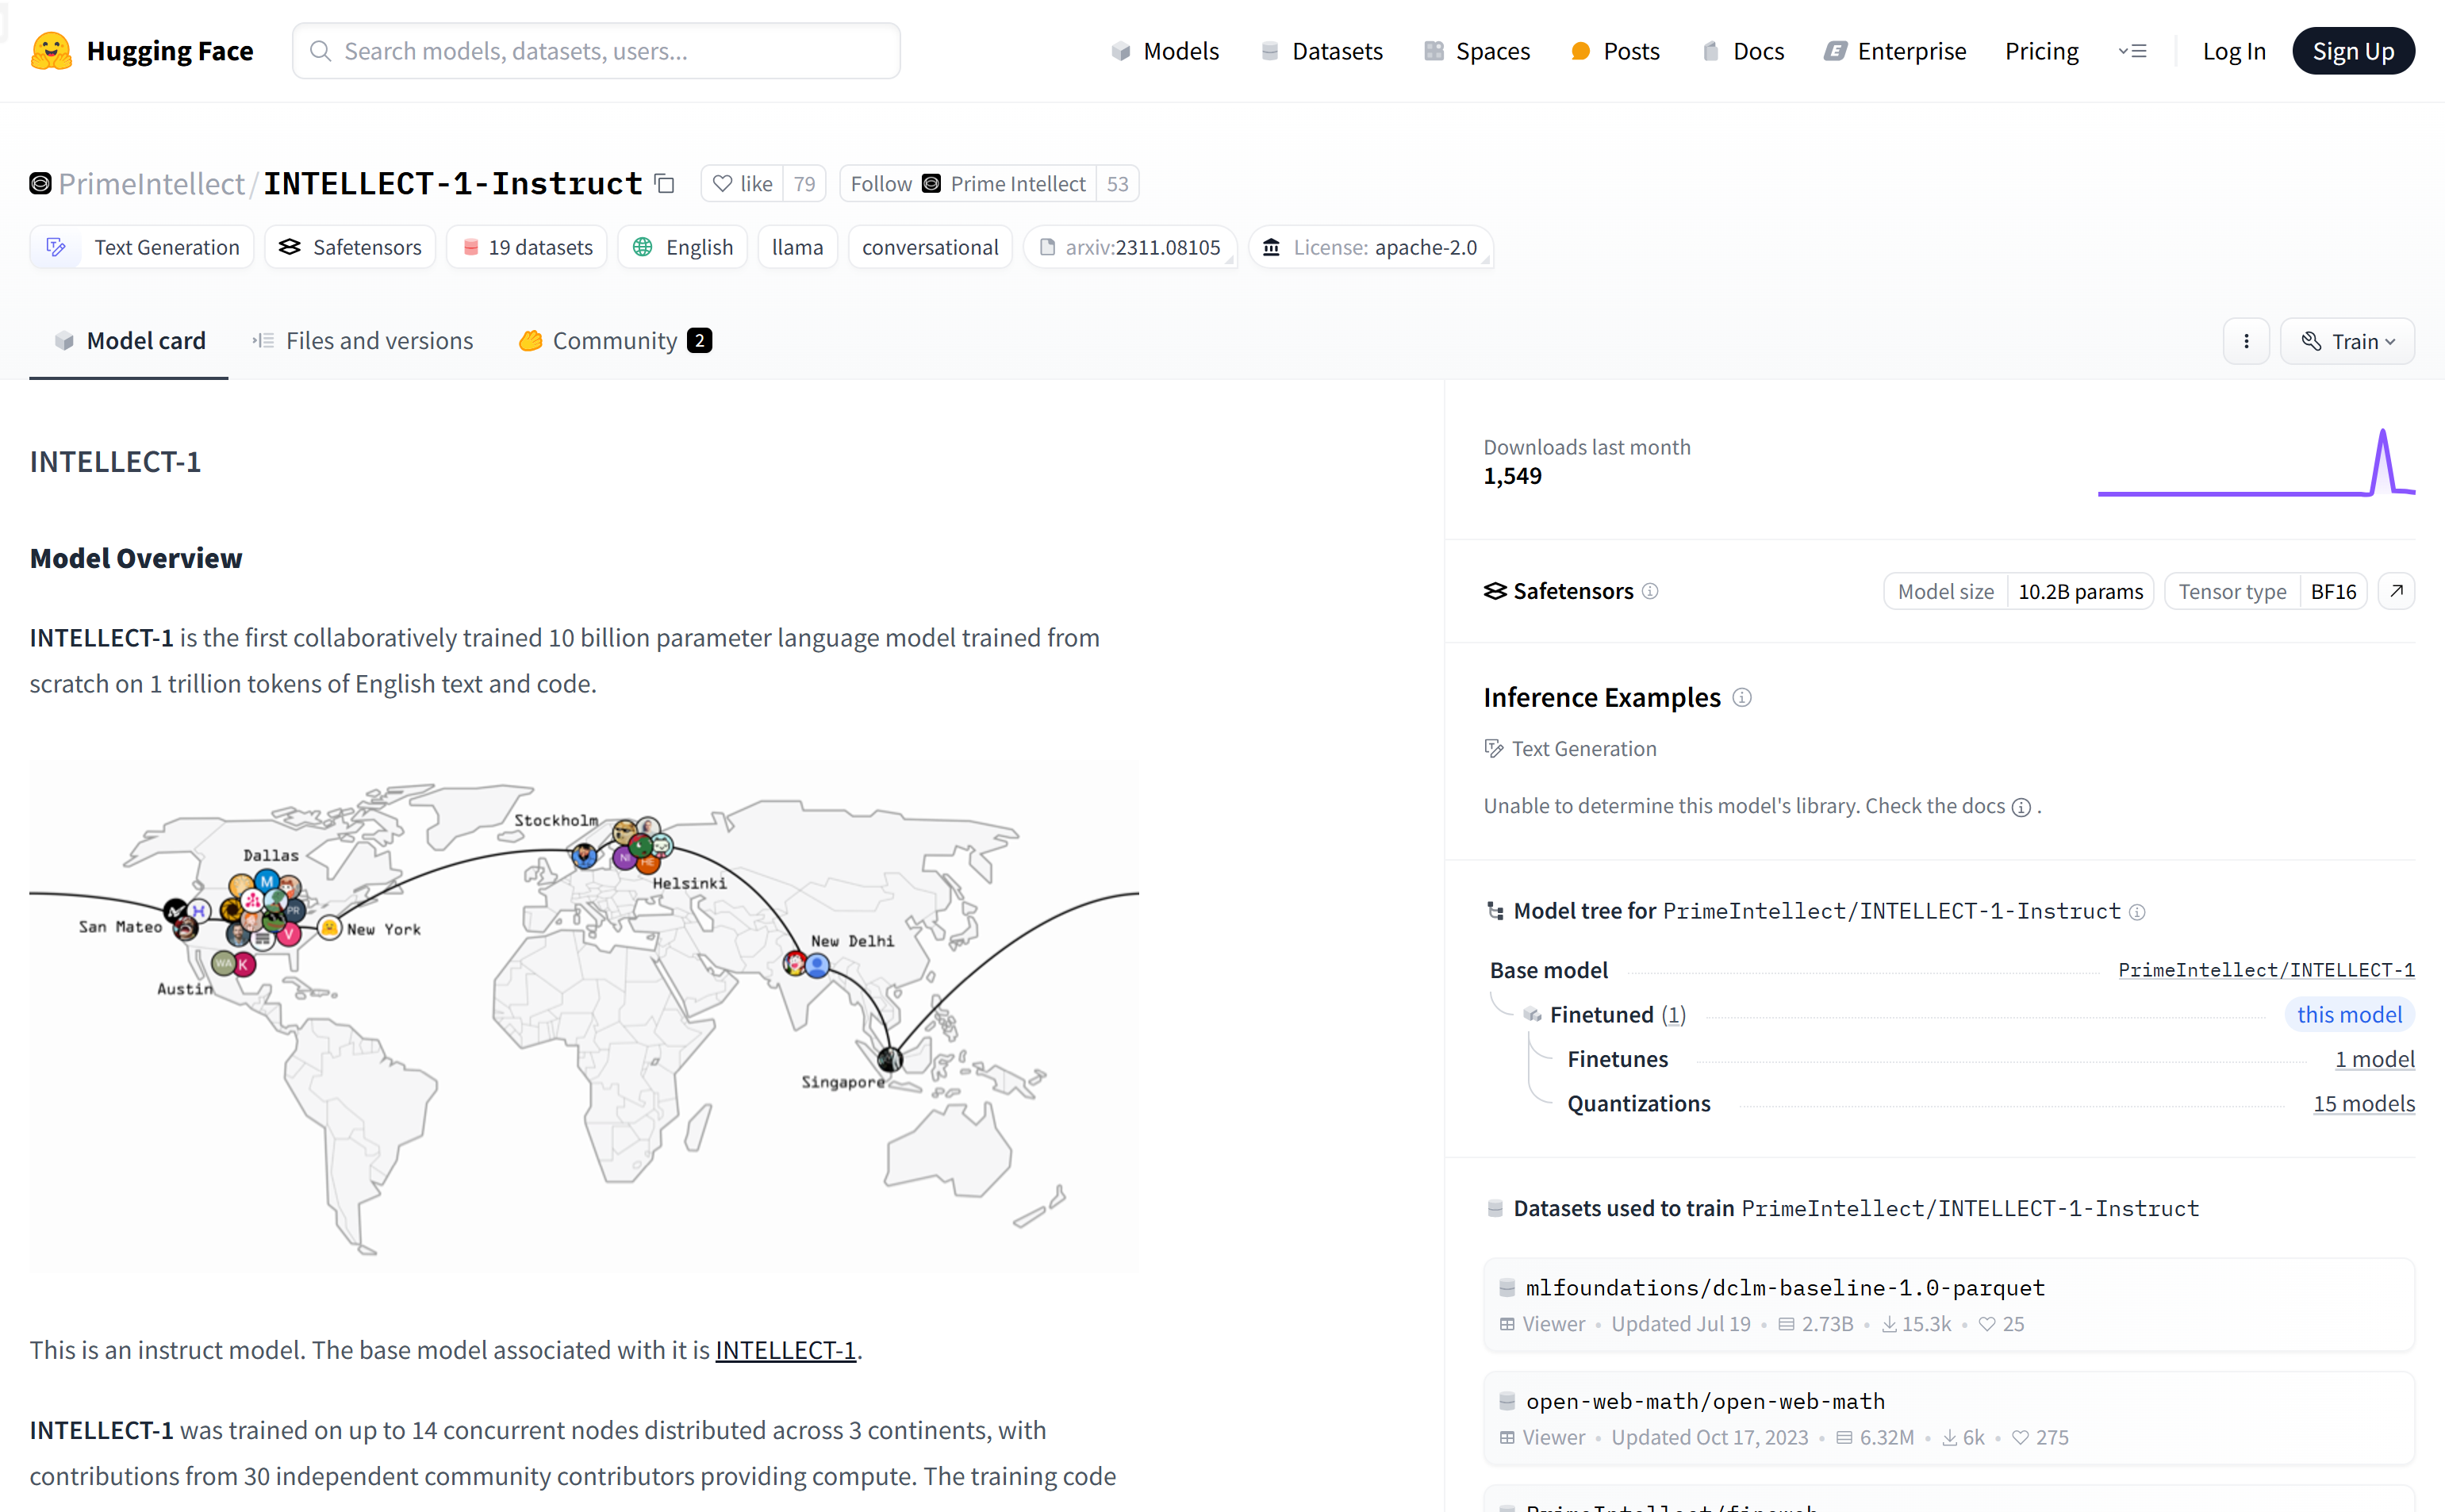The image size is (2445, 1512).
Task: Click the Model tree branch icon
Action: click(1495, 911)
